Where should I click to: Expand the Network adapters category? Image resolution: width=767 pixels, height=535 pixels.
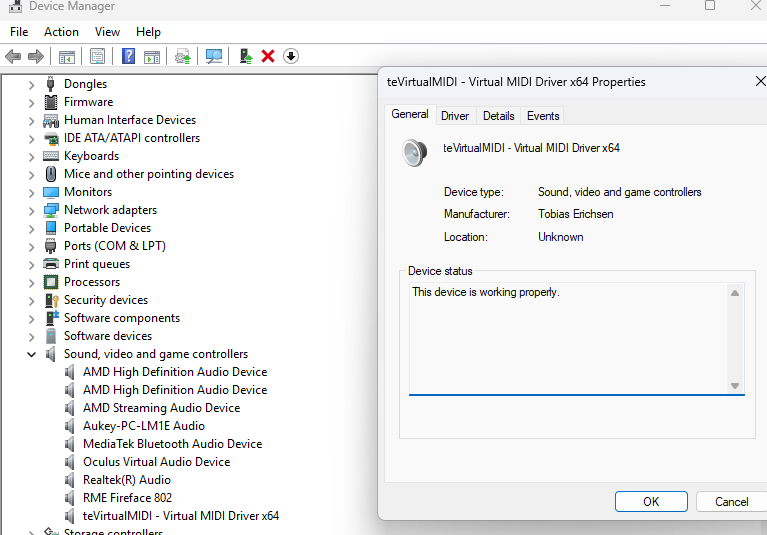point(32,210)
